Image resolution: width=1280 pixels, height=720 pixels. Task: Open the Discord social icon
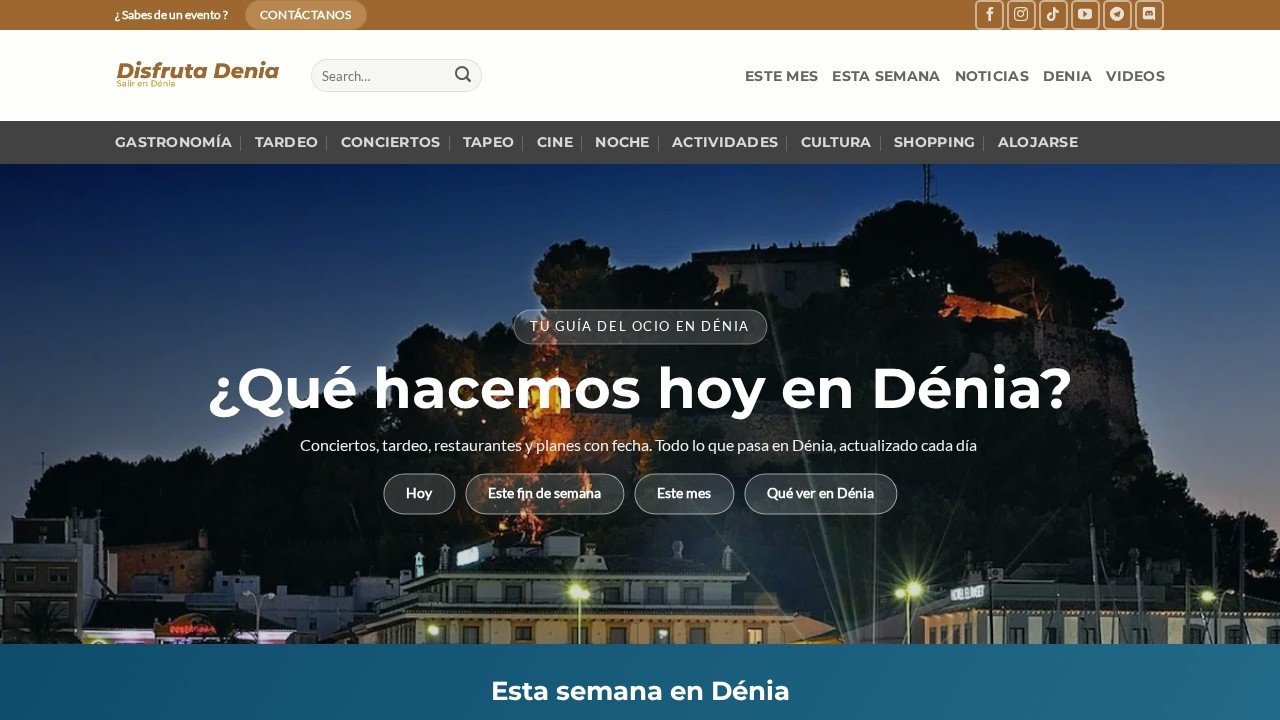(1149, 15)
